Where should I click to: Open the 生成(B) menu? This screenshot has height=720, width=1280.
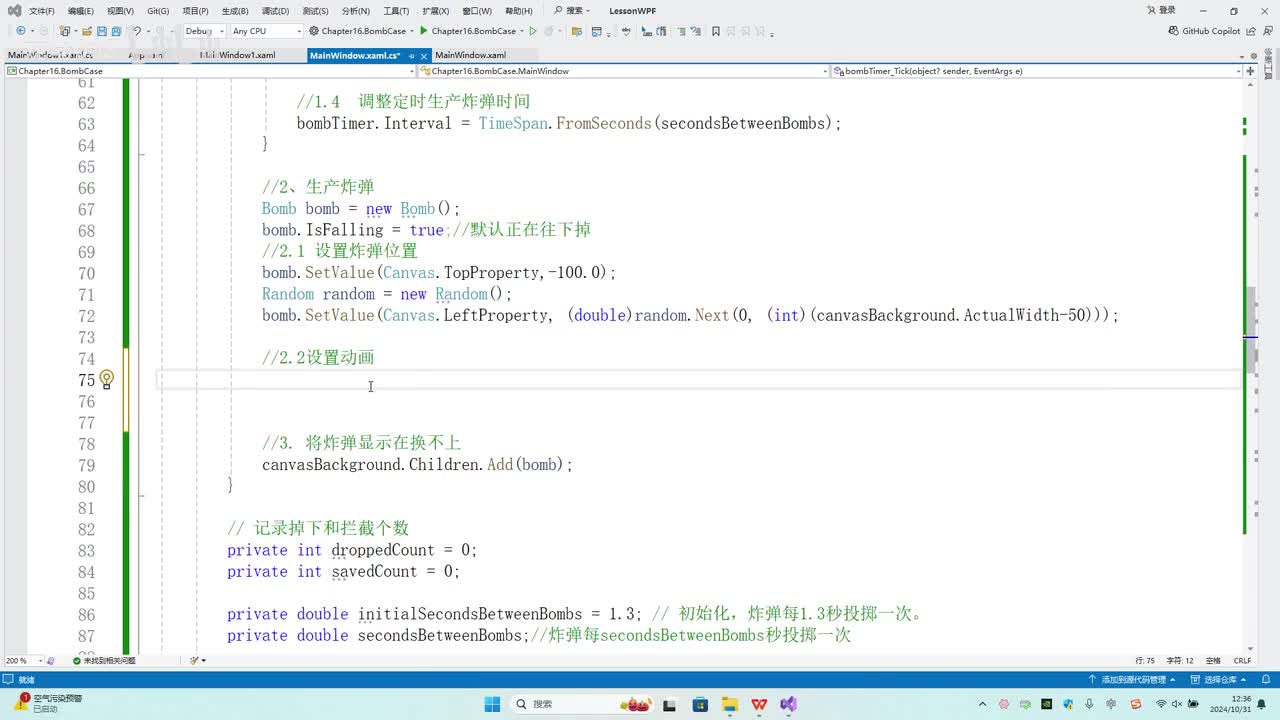[235, 11]
